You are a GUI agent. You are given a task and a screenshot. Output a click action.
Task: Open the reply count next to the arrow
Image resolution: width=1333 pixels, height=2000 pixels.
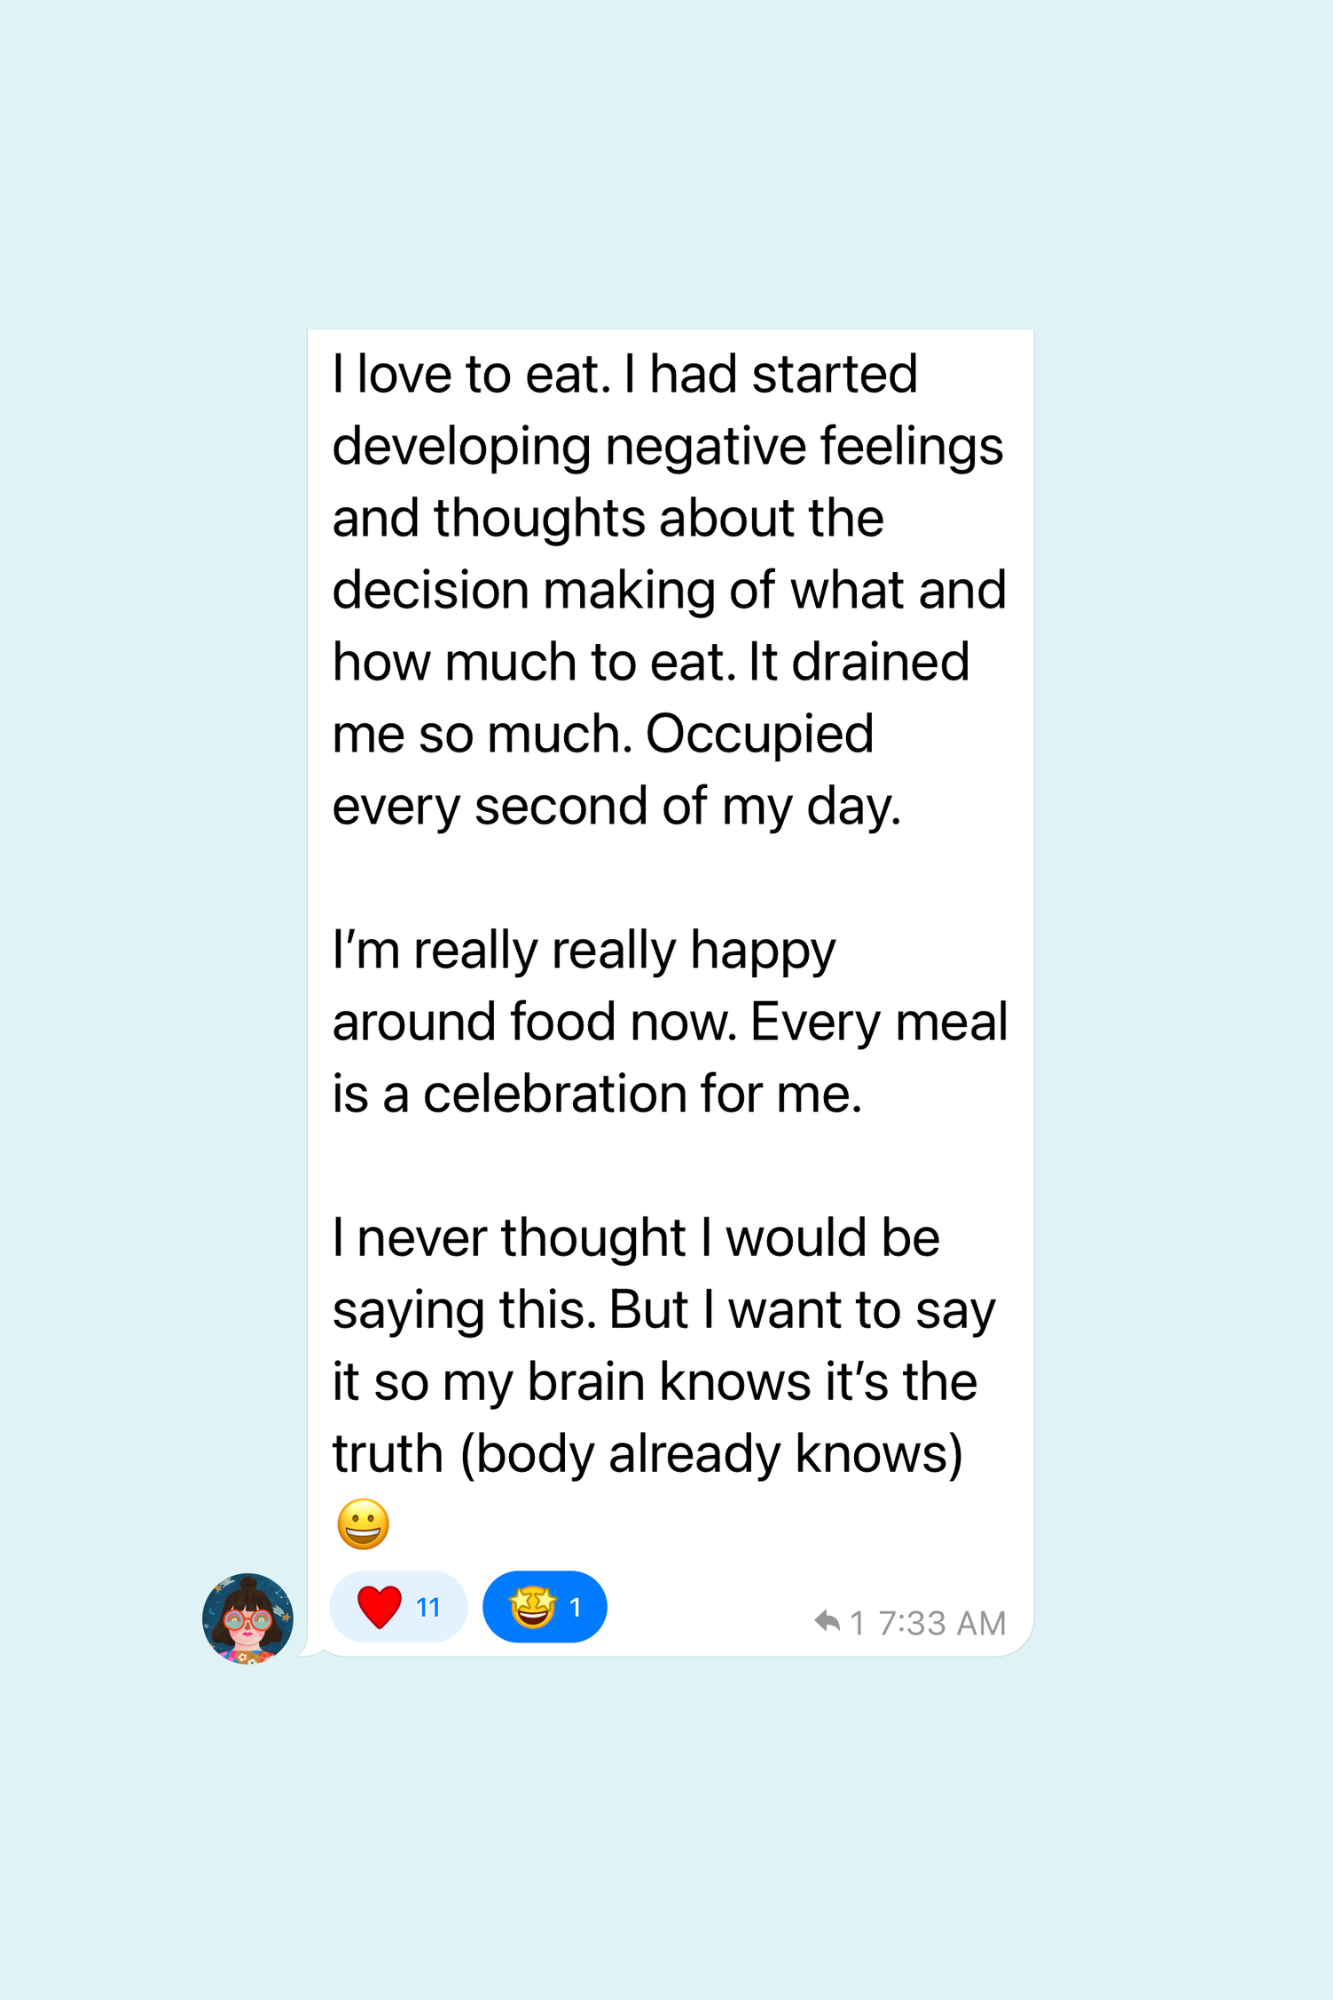pyautogui.click(x=857, y=1623)
